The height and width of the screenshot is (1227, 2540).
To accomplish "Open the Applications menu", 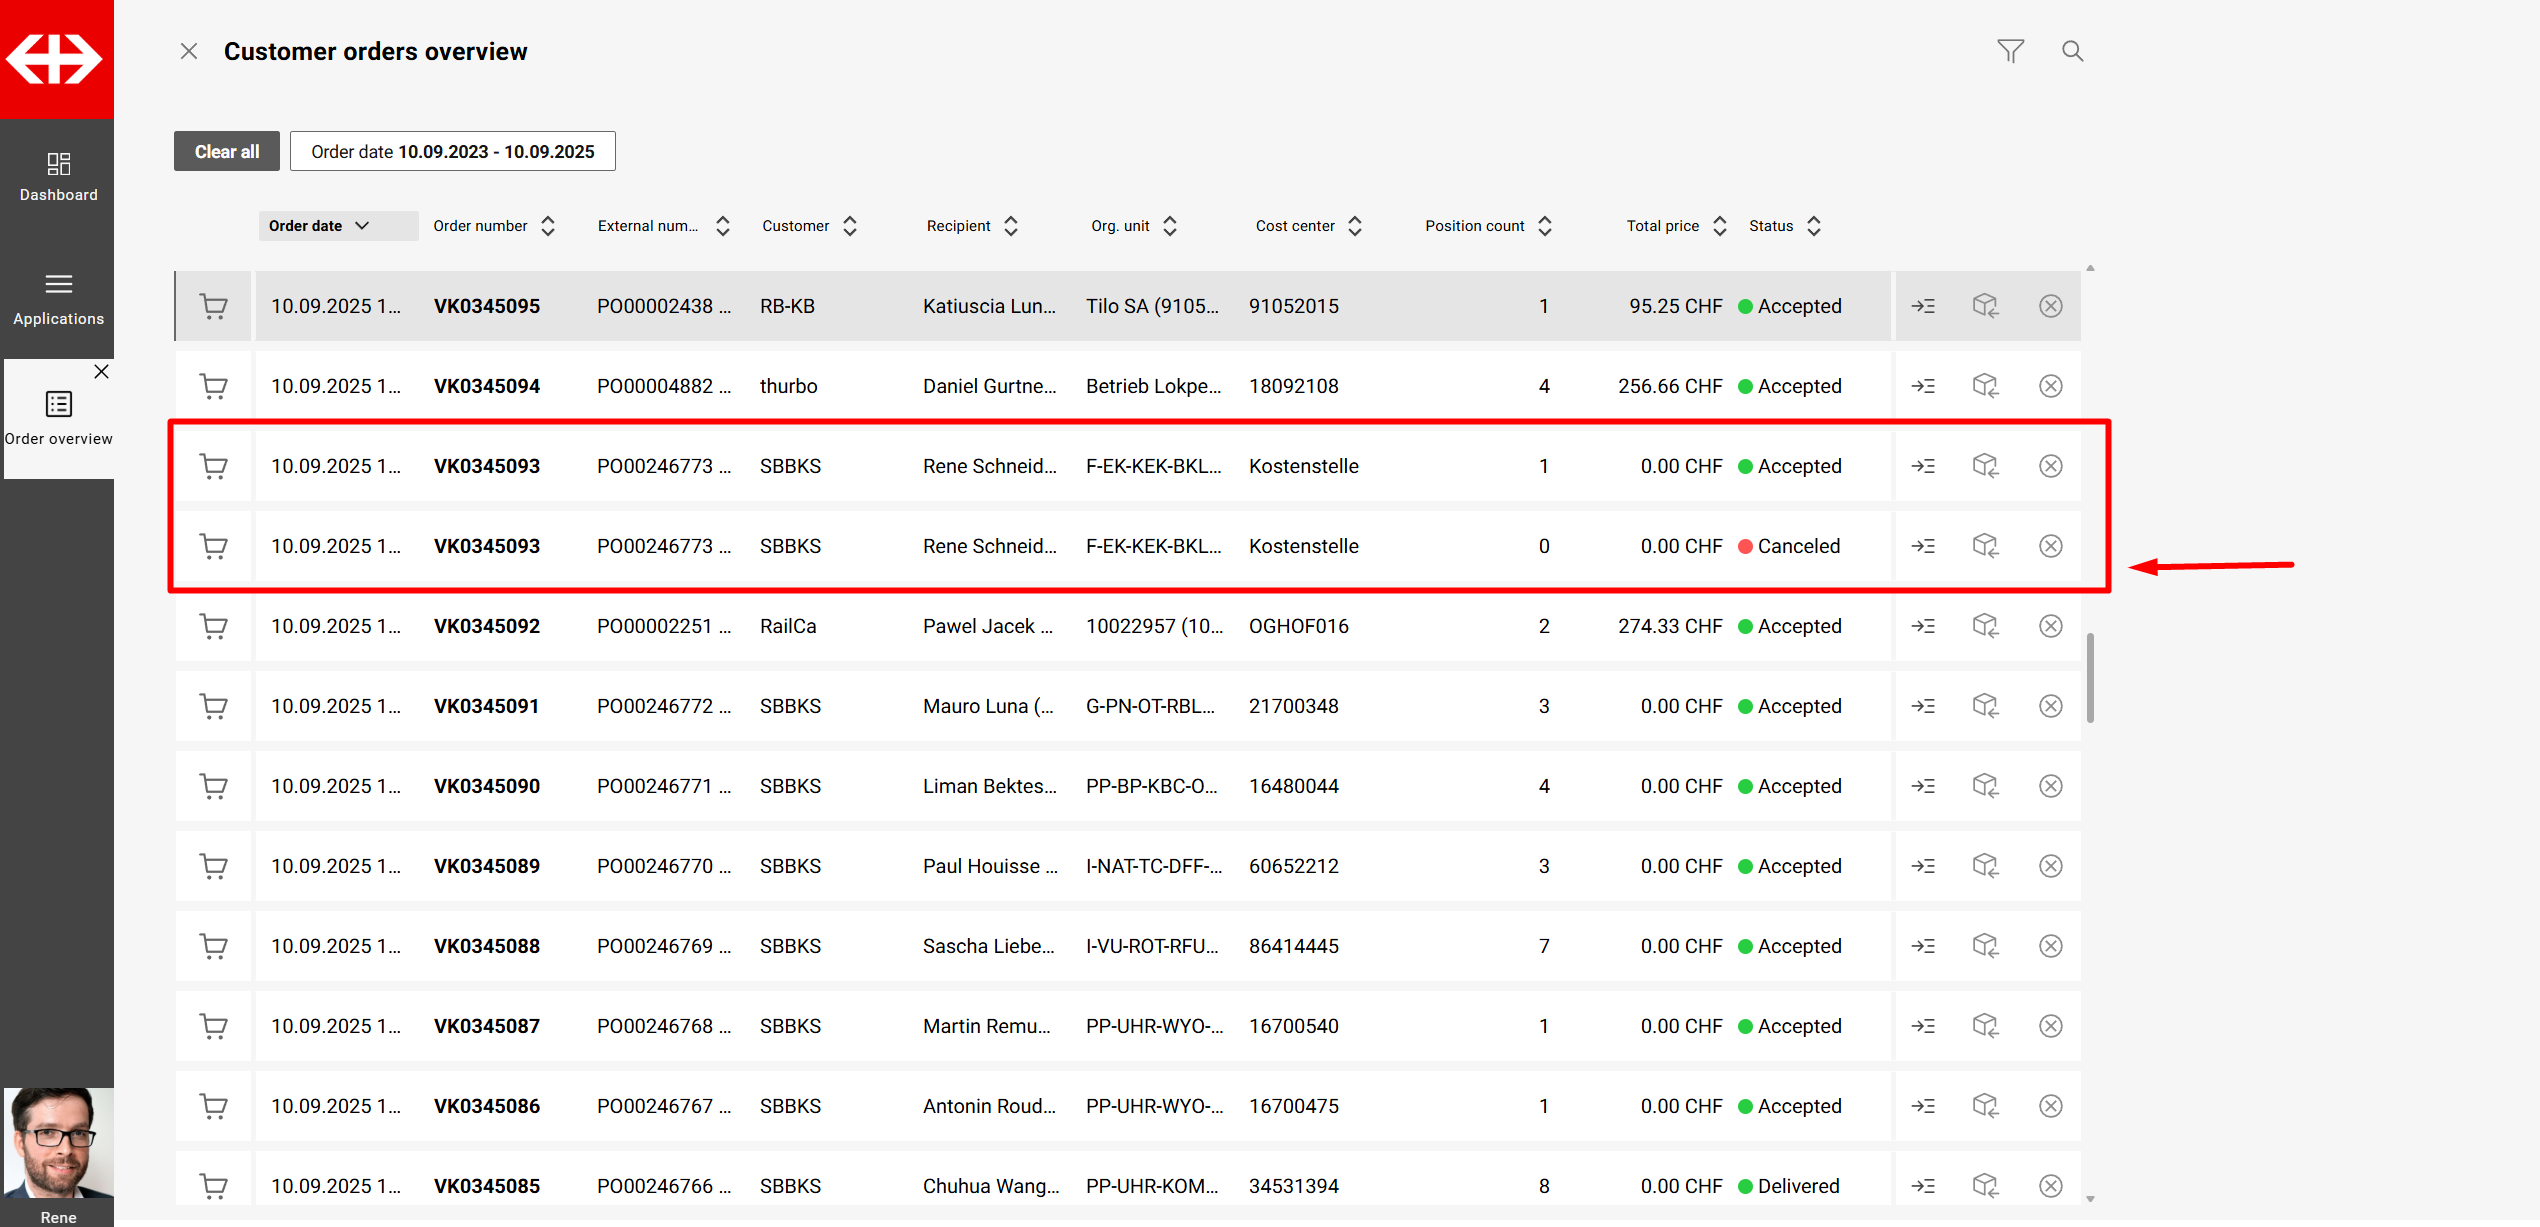I will click(x=58, y=299).
